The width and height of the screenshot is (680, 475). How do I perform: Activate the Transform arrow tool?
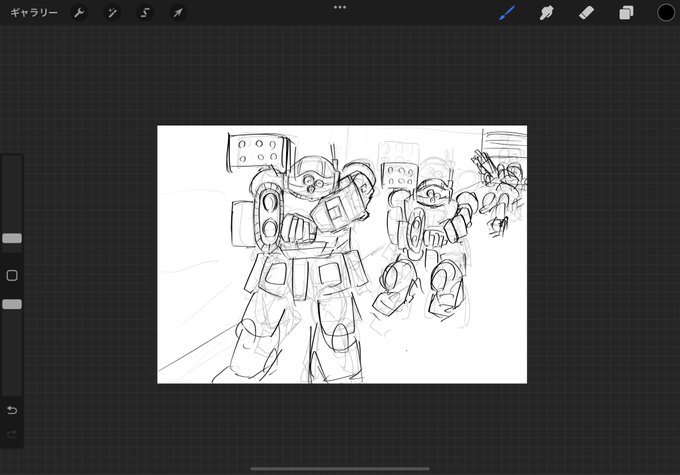pyautogui.click(x=178, y=13)
